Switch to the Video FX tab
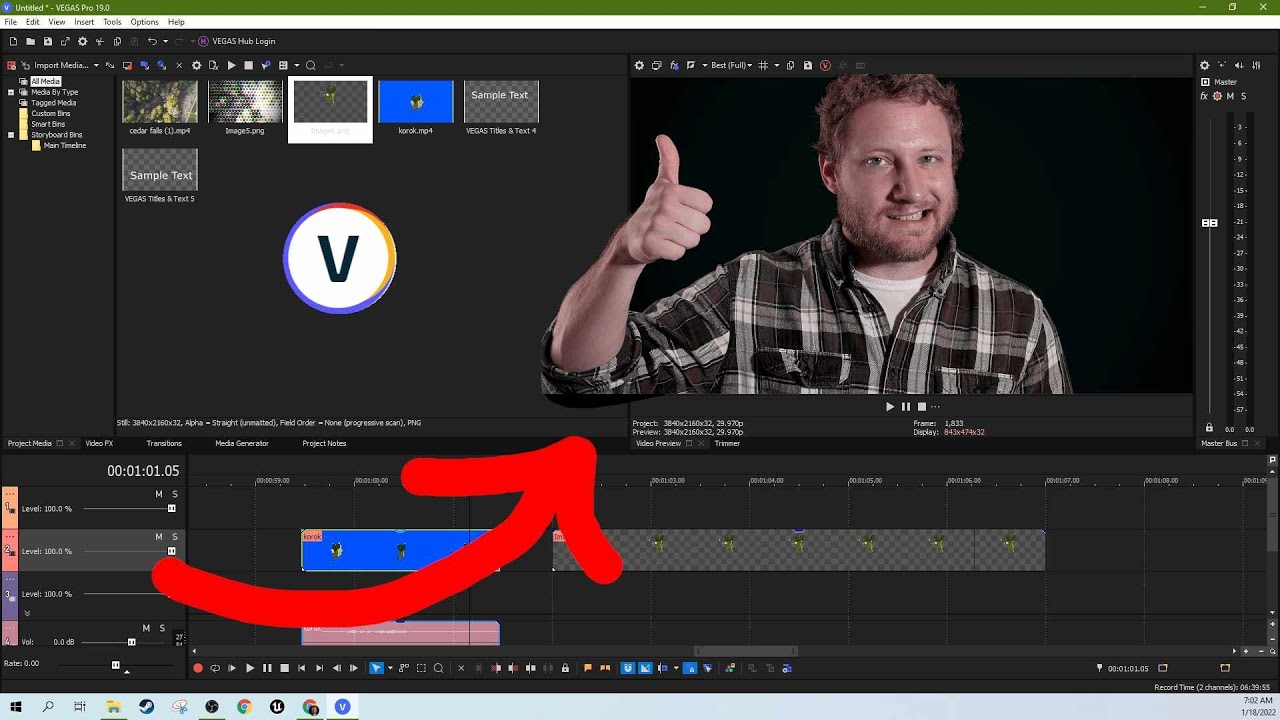 coord(99,443)
